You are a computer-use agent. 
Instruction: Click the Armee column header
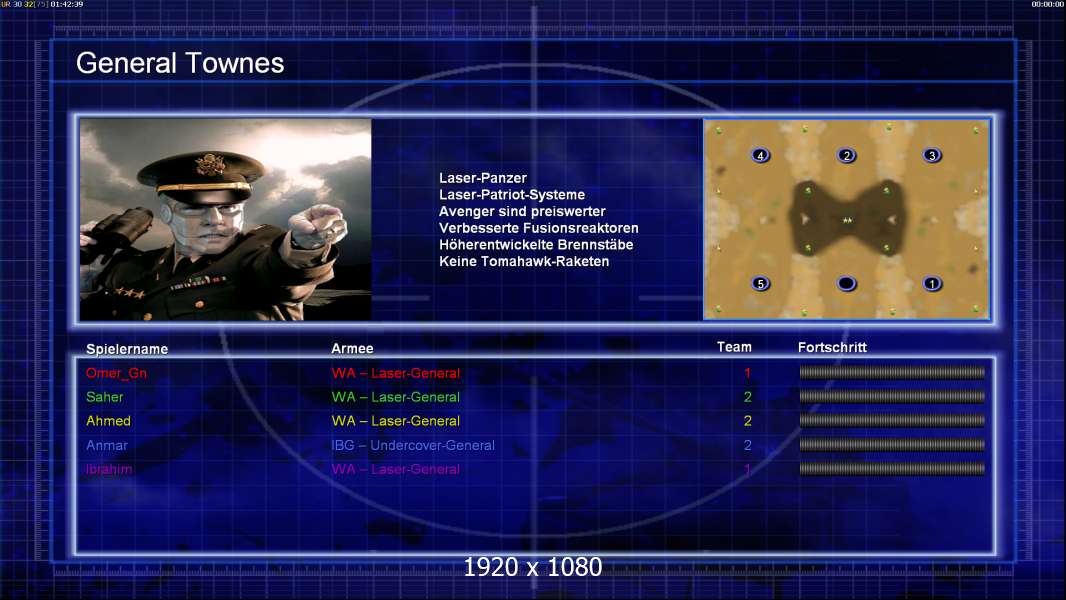click(352, 349)
